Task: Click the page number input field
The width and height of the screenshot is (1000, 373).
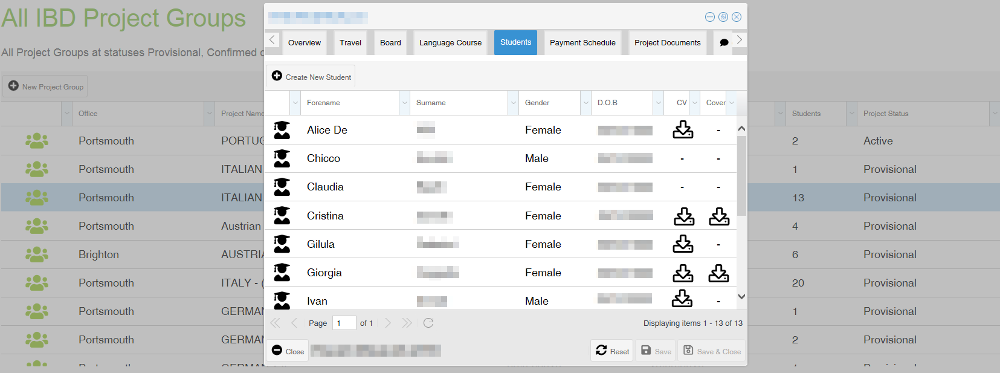Action: point(344,323)
